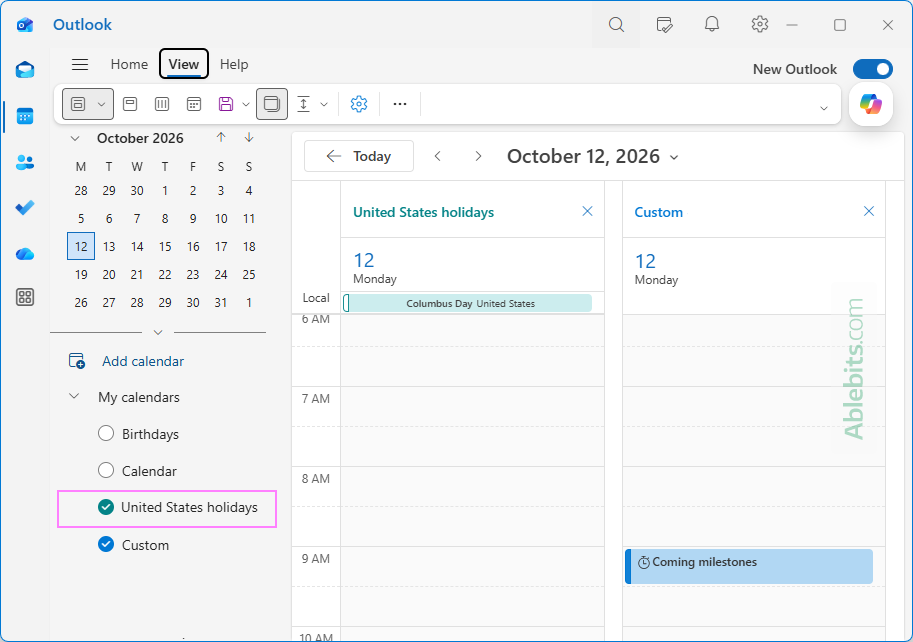Open To Do checkmark app in sidebar
This screenshot has height=642, width=913.
coord(25,207)
